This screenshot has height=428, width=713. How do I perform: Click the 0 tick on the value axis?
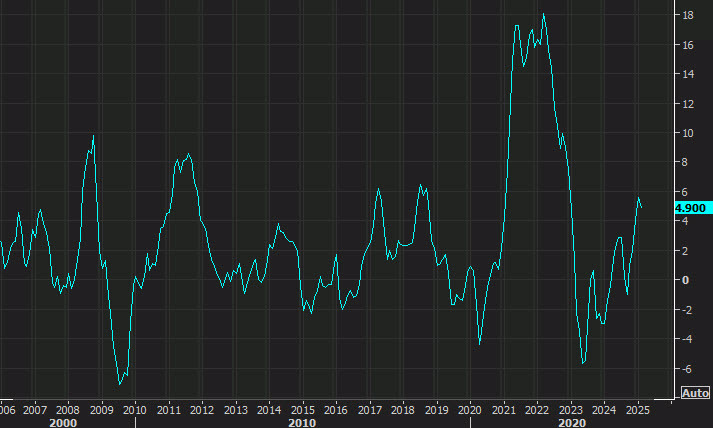click(x=686, y=280)
